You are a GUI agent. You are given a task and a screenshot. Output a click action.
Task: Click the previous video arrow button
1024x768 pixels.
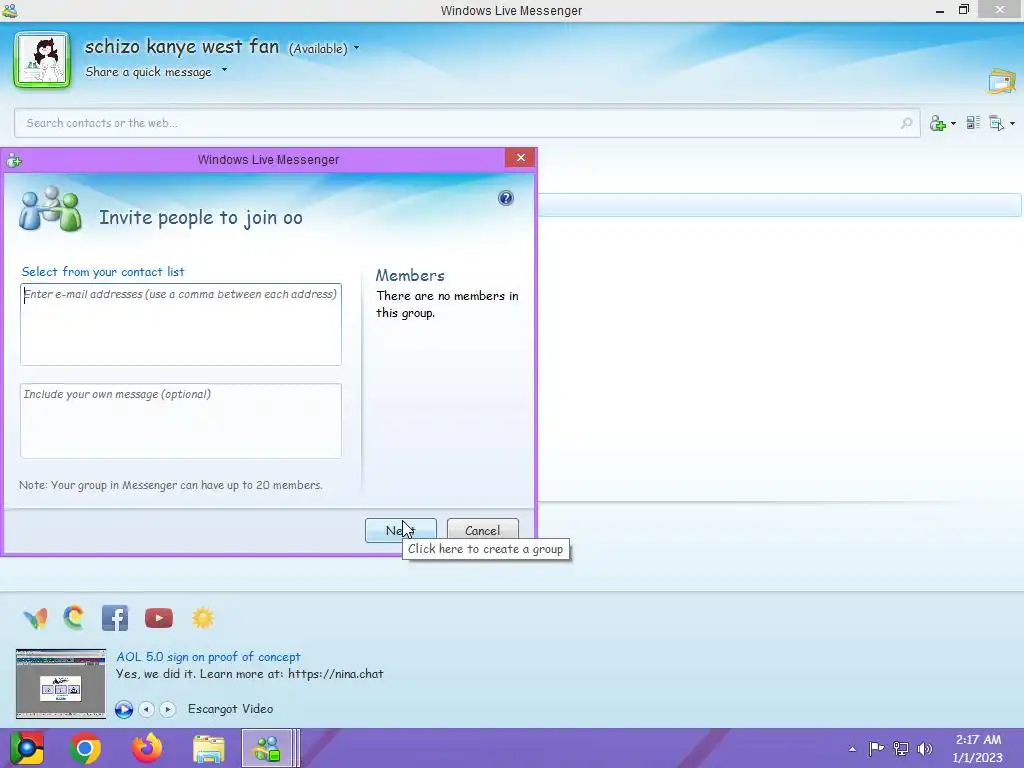pos(146,709)
